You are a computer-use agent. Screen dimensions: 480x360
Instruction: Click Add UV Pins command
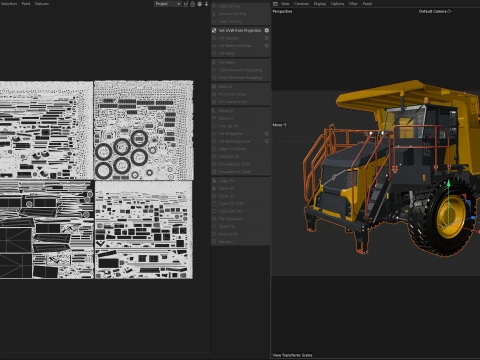click(240, 6)
